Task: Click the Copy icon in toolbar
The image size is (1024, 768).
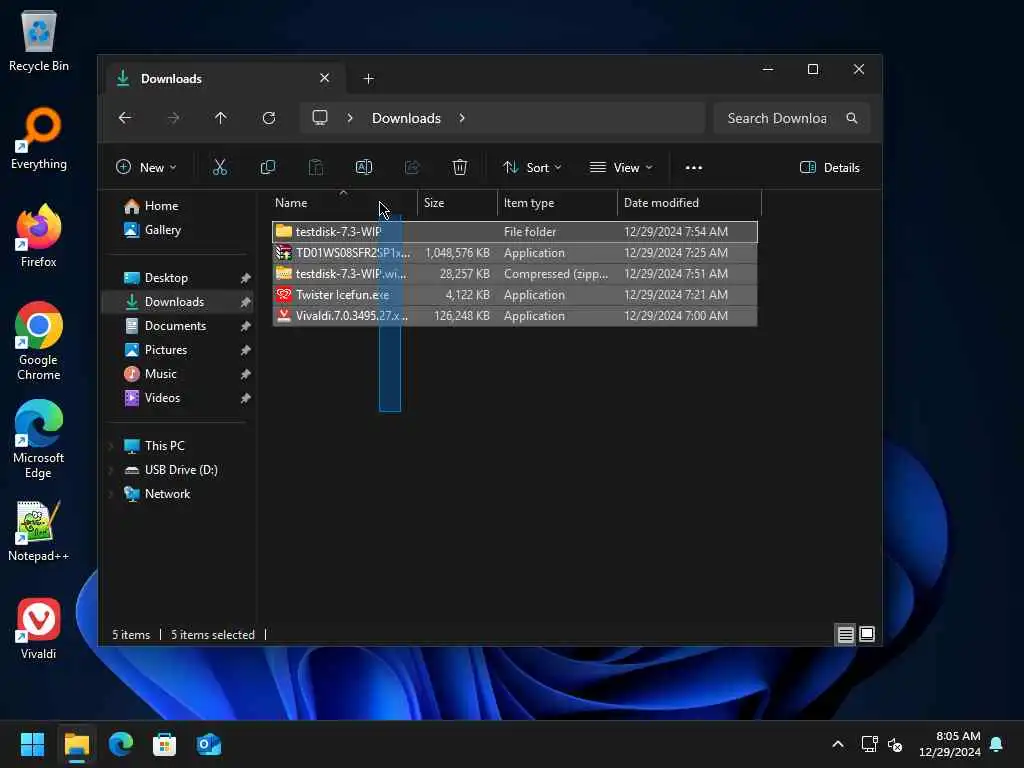Action: [268, 167]
